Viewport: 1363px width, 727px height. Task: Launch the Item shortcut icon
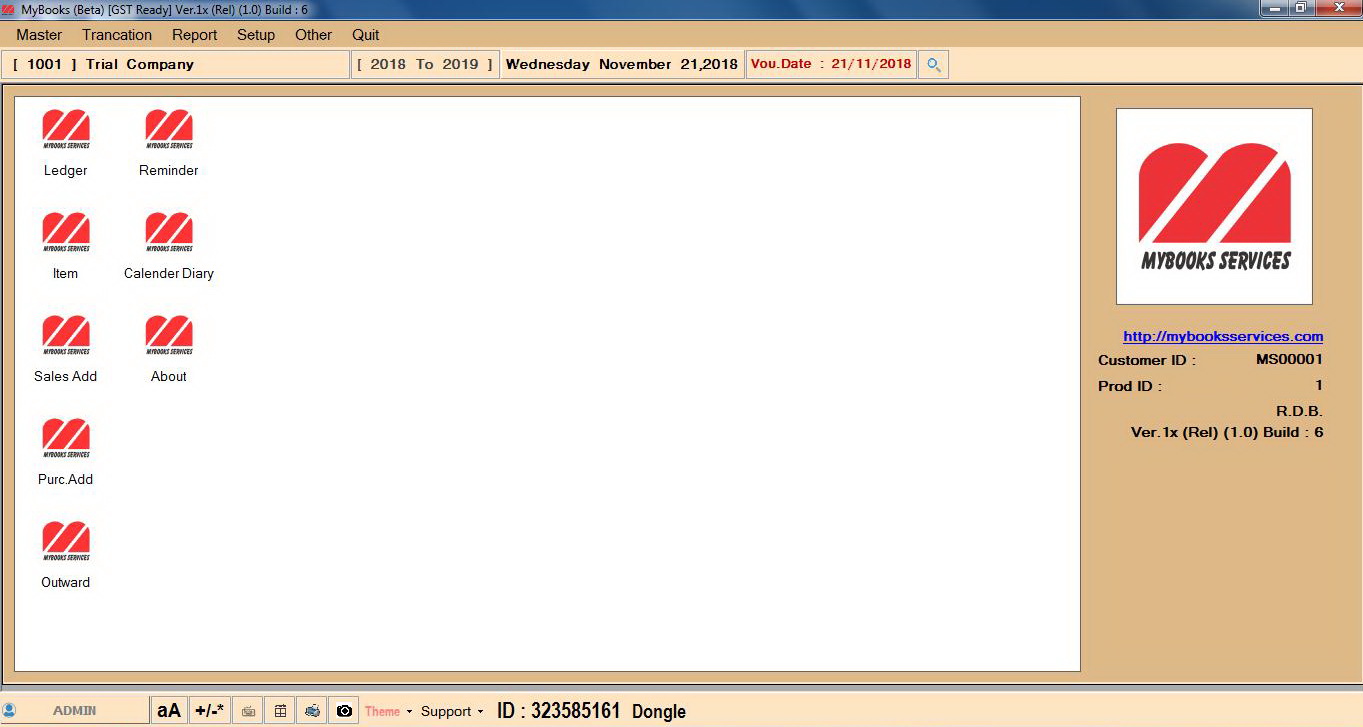(66, 233)
